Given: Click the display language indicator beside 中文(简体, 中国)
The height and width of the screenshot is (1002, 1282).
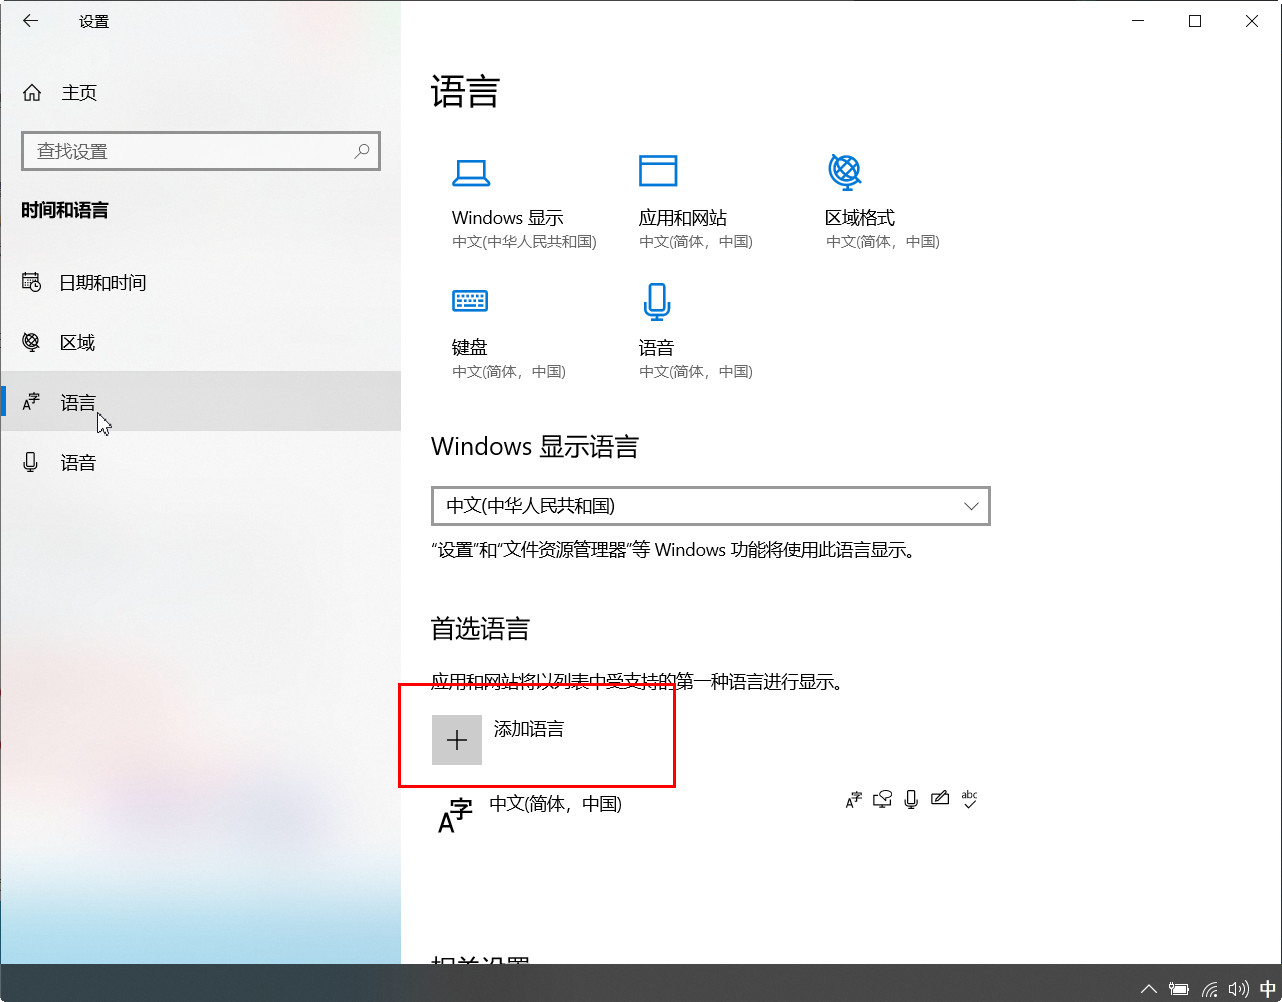Looking at the screenshot, I should point(852,798).
